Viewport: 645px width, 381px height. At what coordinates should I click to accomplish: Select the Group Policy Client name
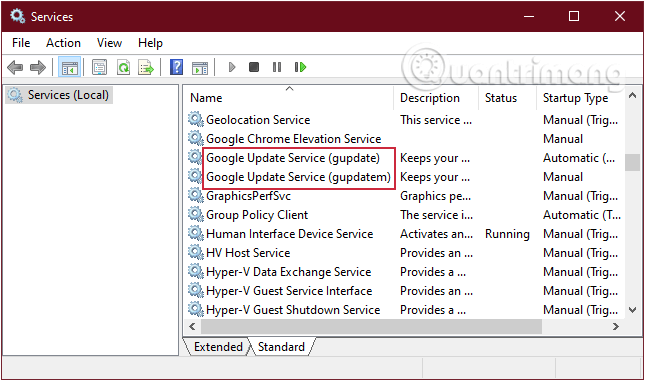click(257, 215)
